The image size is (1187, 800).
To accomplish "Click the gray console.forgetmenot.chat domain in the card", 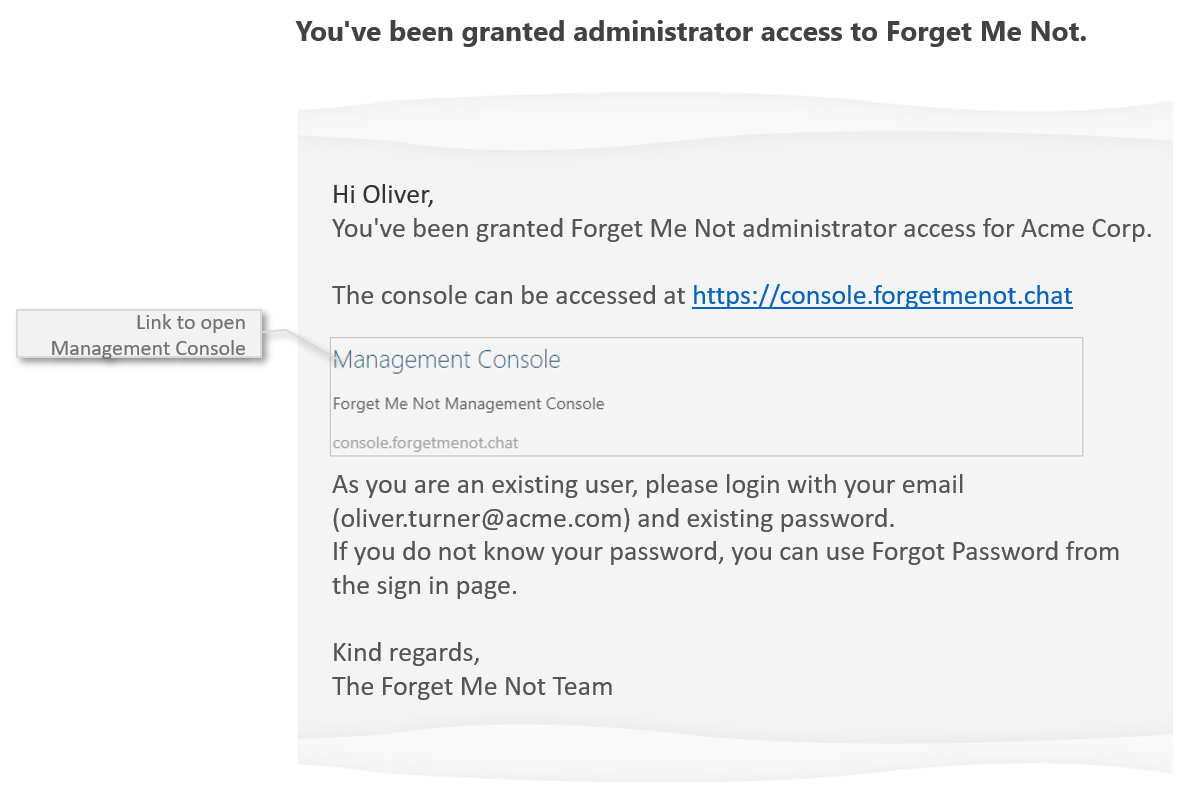I will coord(425,442).
